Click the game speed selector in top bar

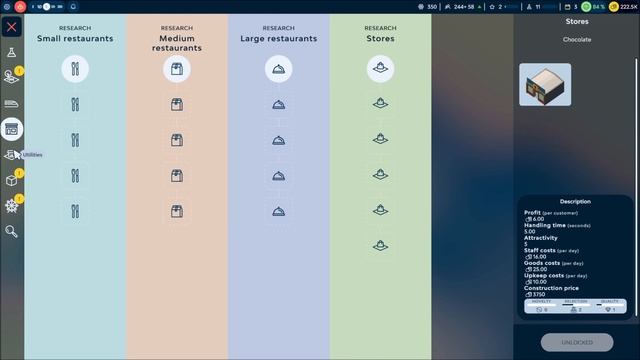[x=47, y=7]
